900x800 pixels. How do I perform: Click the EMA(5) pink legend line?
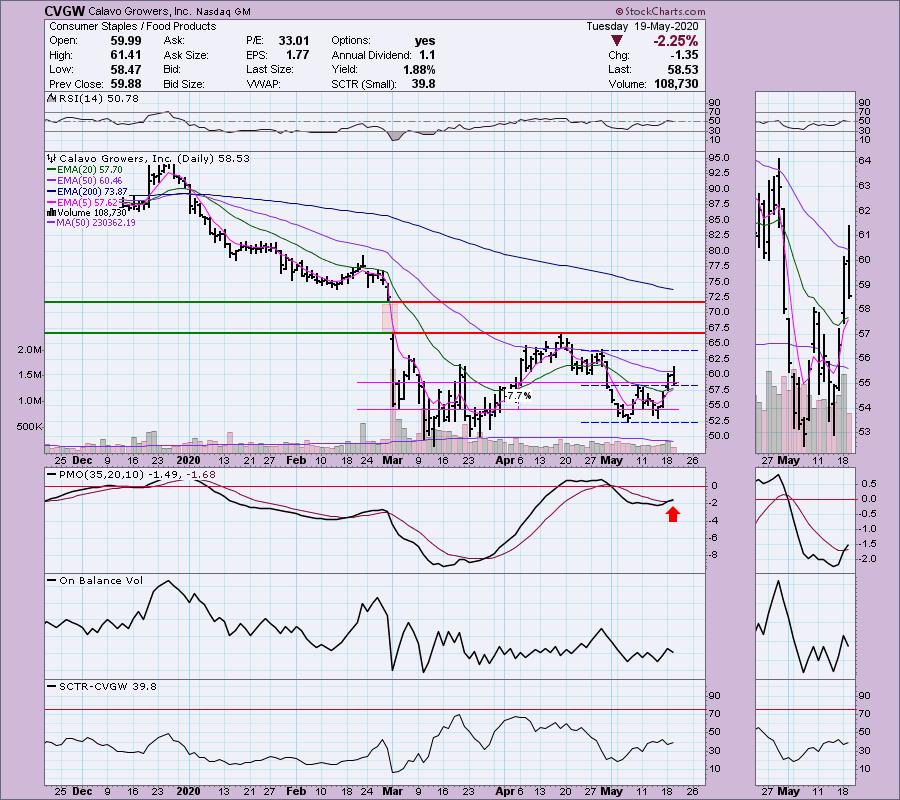pyautogui.click(x=51, y=203)
